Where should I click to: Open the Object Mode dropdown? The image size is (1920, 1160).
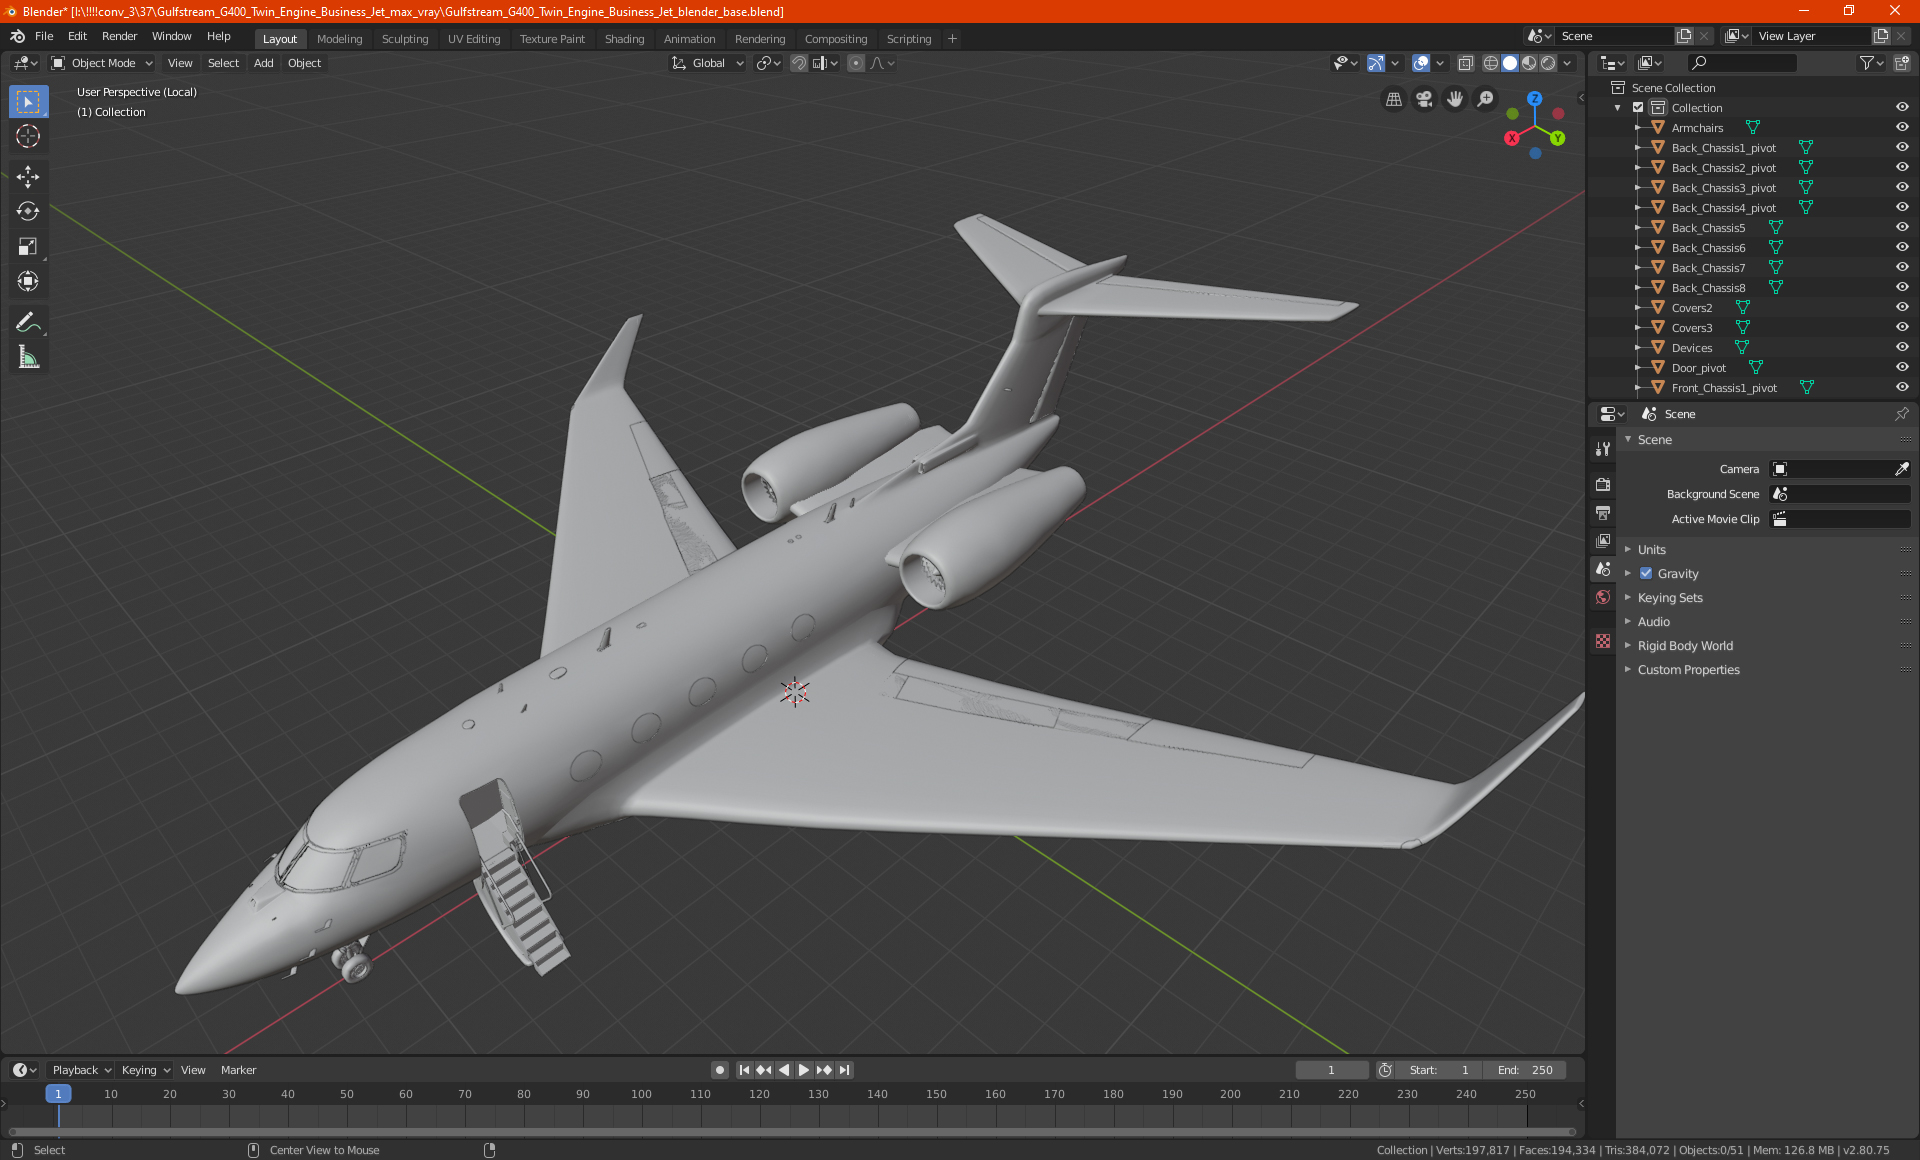tap(102, 63)
